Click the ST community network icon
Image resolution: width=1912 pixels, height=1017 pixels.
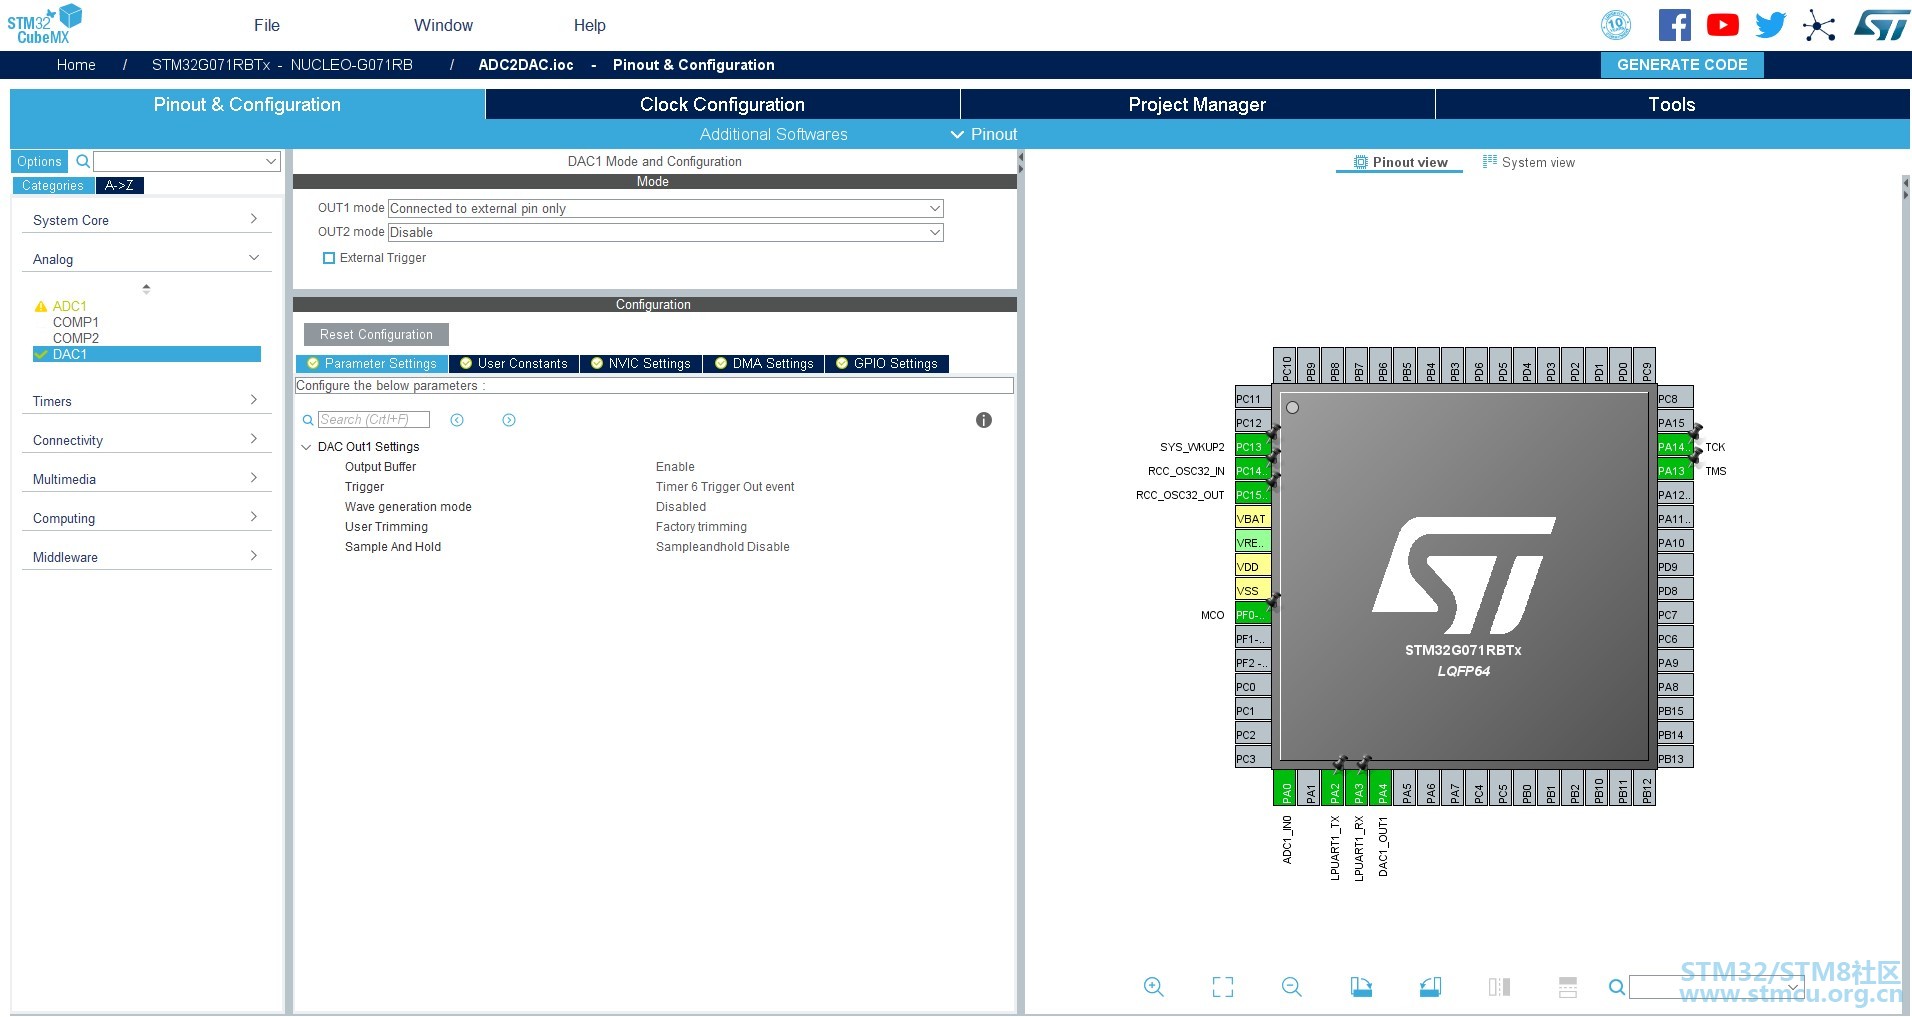(1819, 25)
